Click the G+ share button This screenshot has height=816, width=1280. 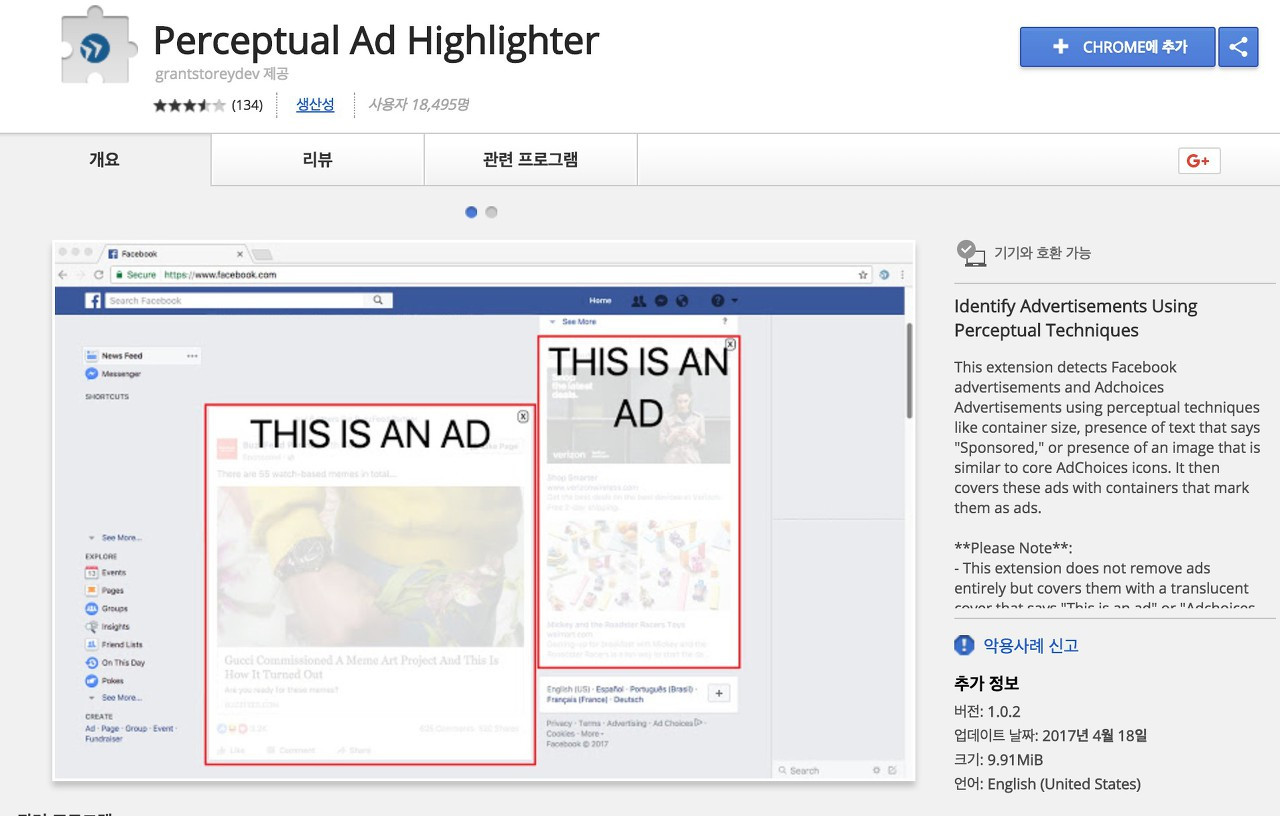[x=1199, y=161]
